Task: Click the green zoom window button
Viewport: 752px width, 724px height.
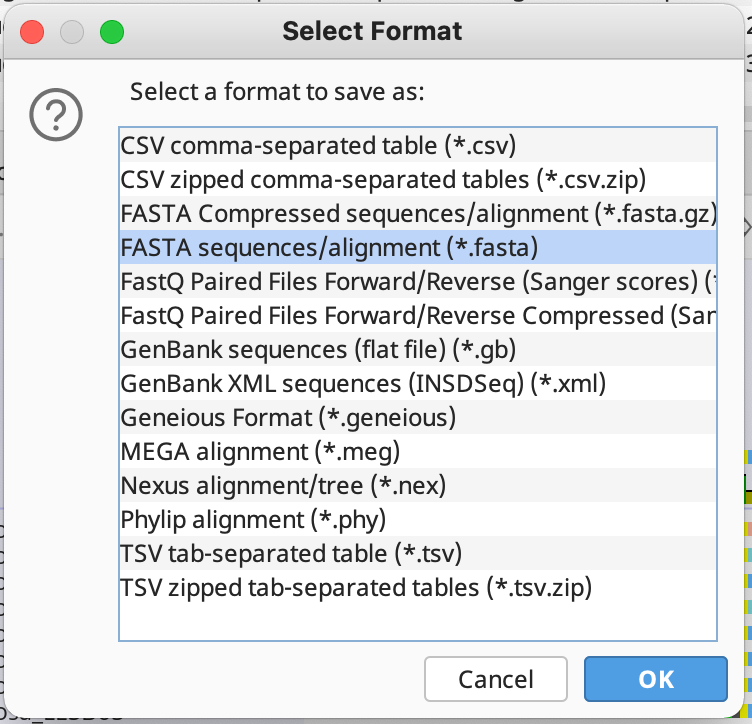Action: [x=112, y=32]
